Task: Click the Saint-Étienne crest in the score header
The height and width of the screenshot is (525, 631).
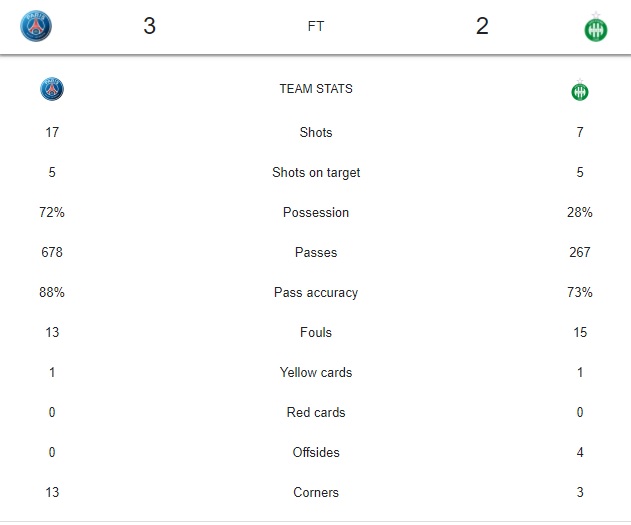Action: [x=596, y=27]
